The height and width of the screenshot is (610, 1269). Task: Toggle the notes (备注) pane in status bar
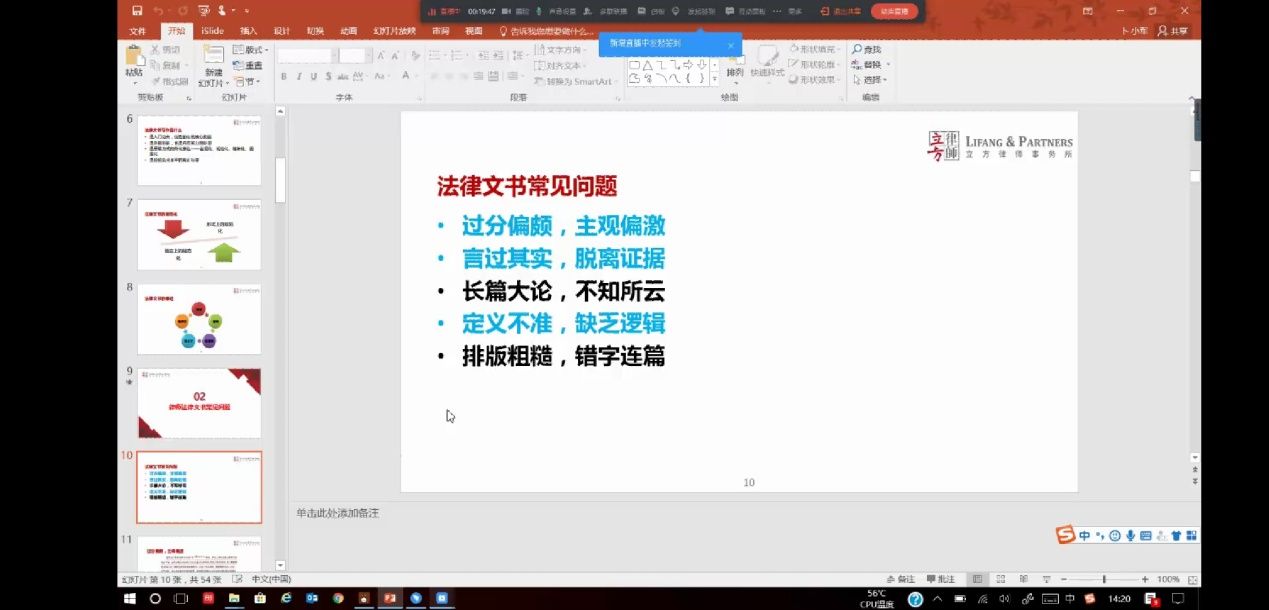click(901, 579)
